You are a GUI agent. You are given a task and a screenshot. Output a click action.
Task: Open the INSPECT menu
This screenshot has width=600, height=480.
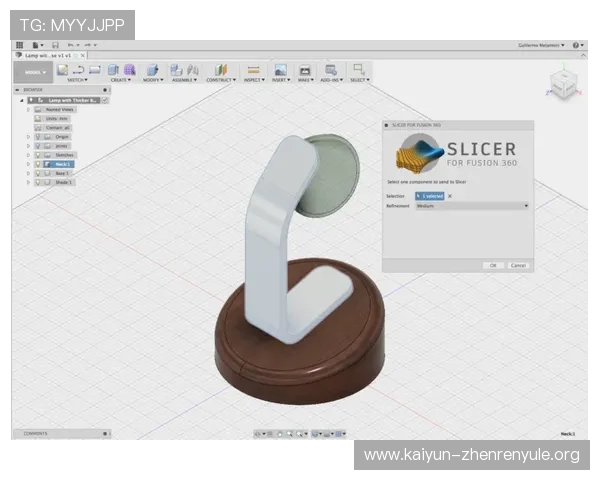[x=254, y=80]
